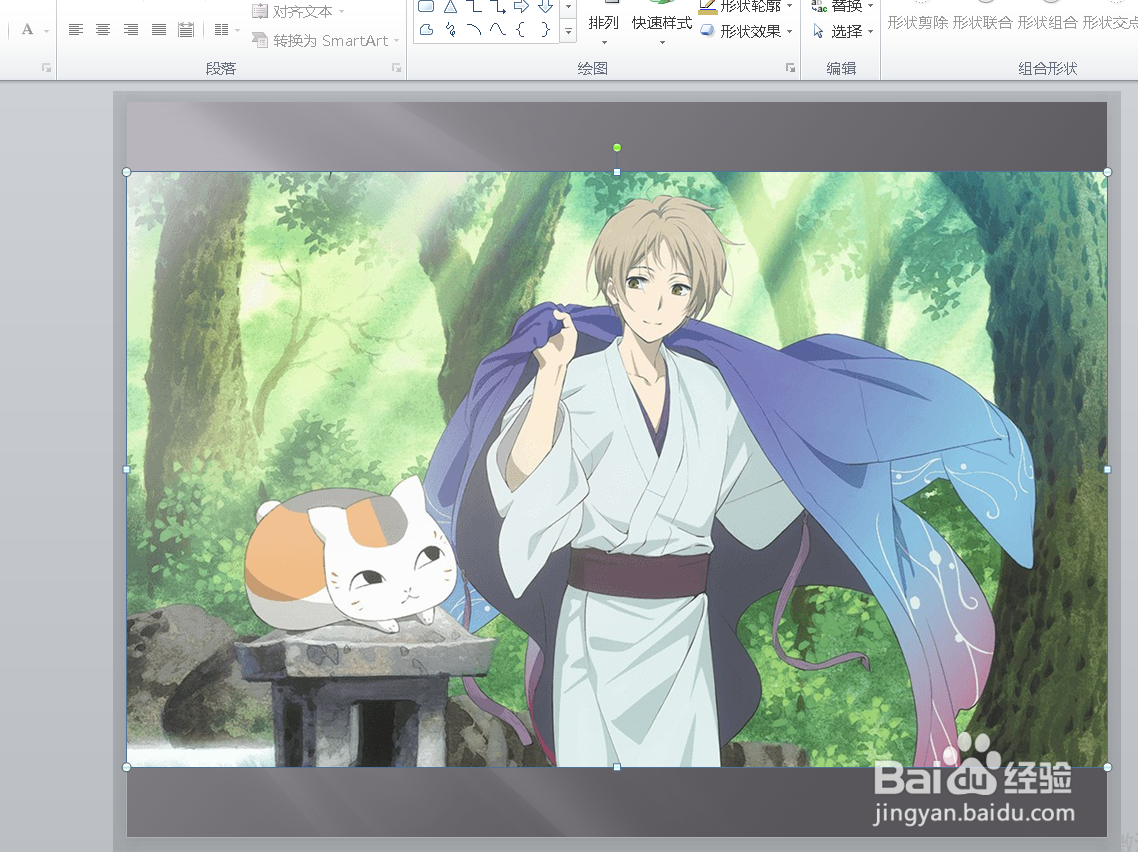
Task: Select the elbow arrow connector shape
Action: [x=498, y=7]
